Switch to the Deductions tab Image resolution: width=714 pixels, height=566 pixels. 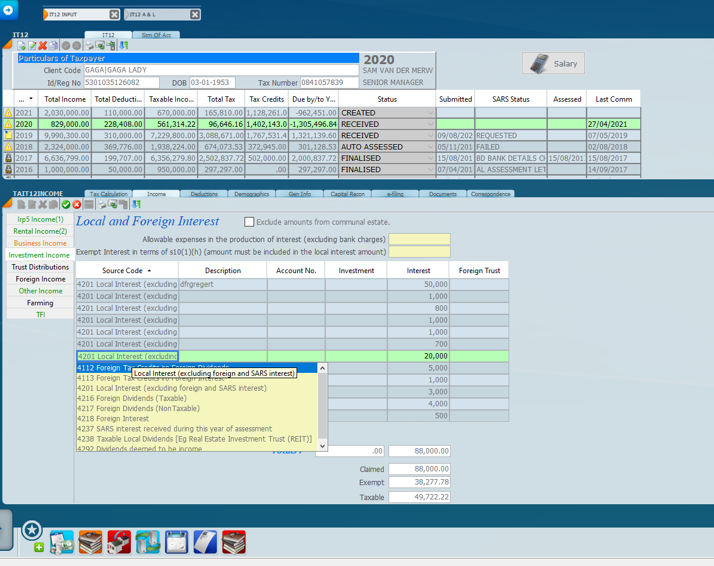point(204,194)
